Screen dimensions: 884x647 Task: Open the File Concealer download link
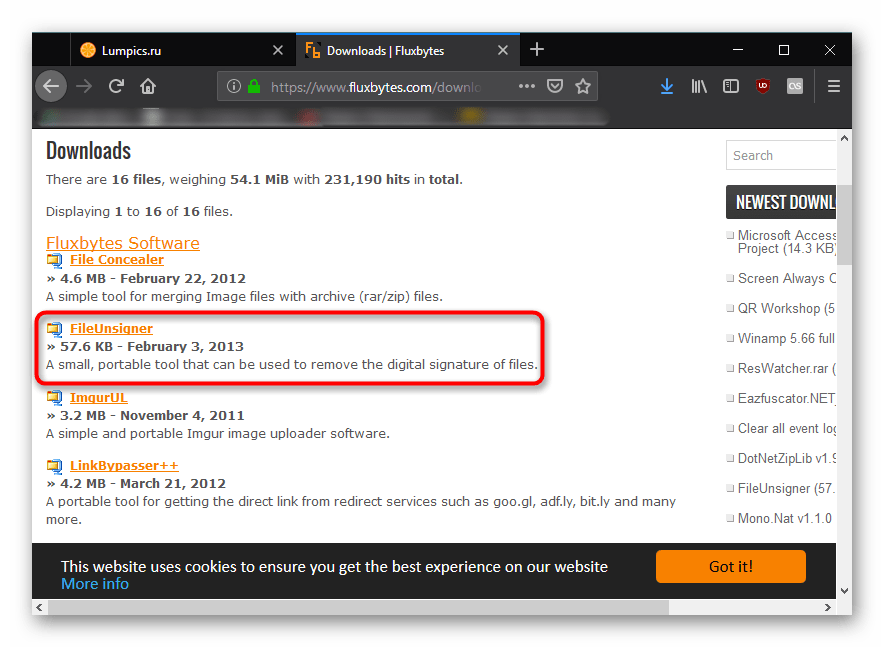pyautogui.click(x=117, y=260)
